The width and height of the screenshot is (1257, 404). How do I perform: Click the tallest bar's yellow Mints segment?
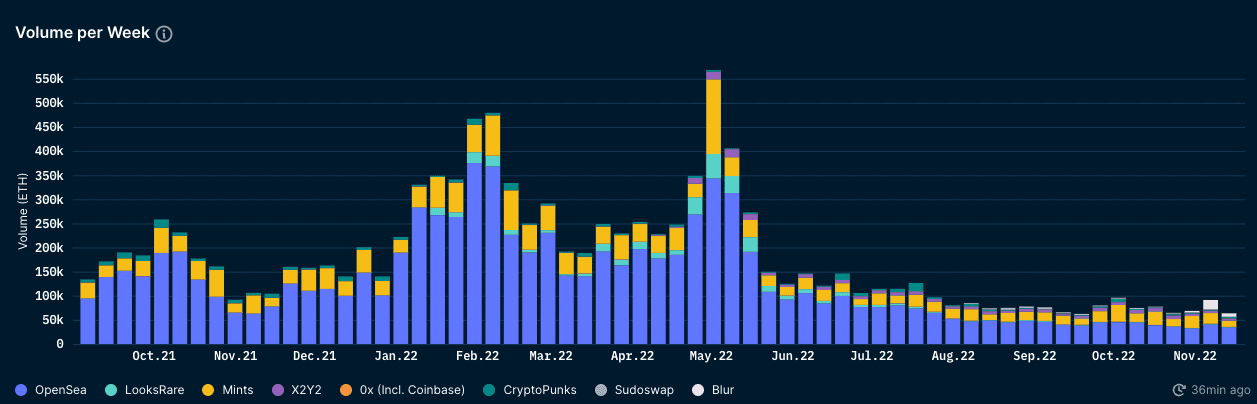tap(713, 116)
